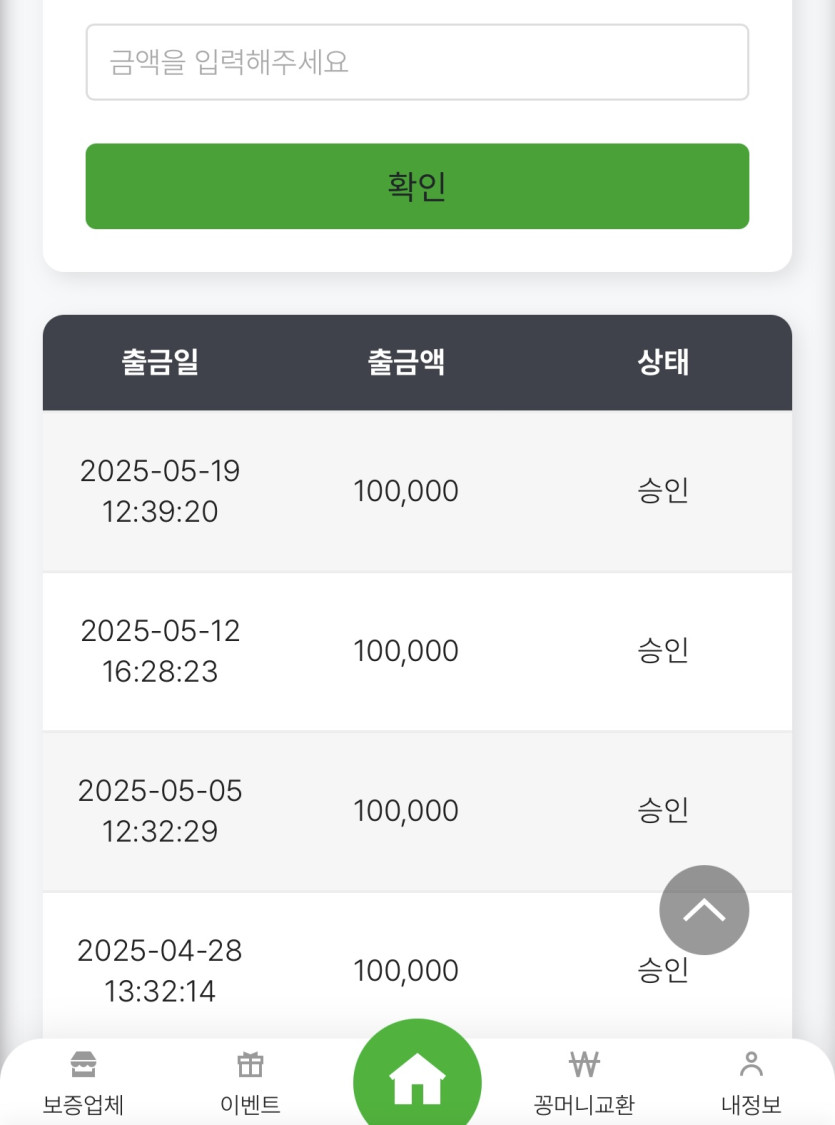Tap the 이벤트 tab label

(x=250, y=1105)
